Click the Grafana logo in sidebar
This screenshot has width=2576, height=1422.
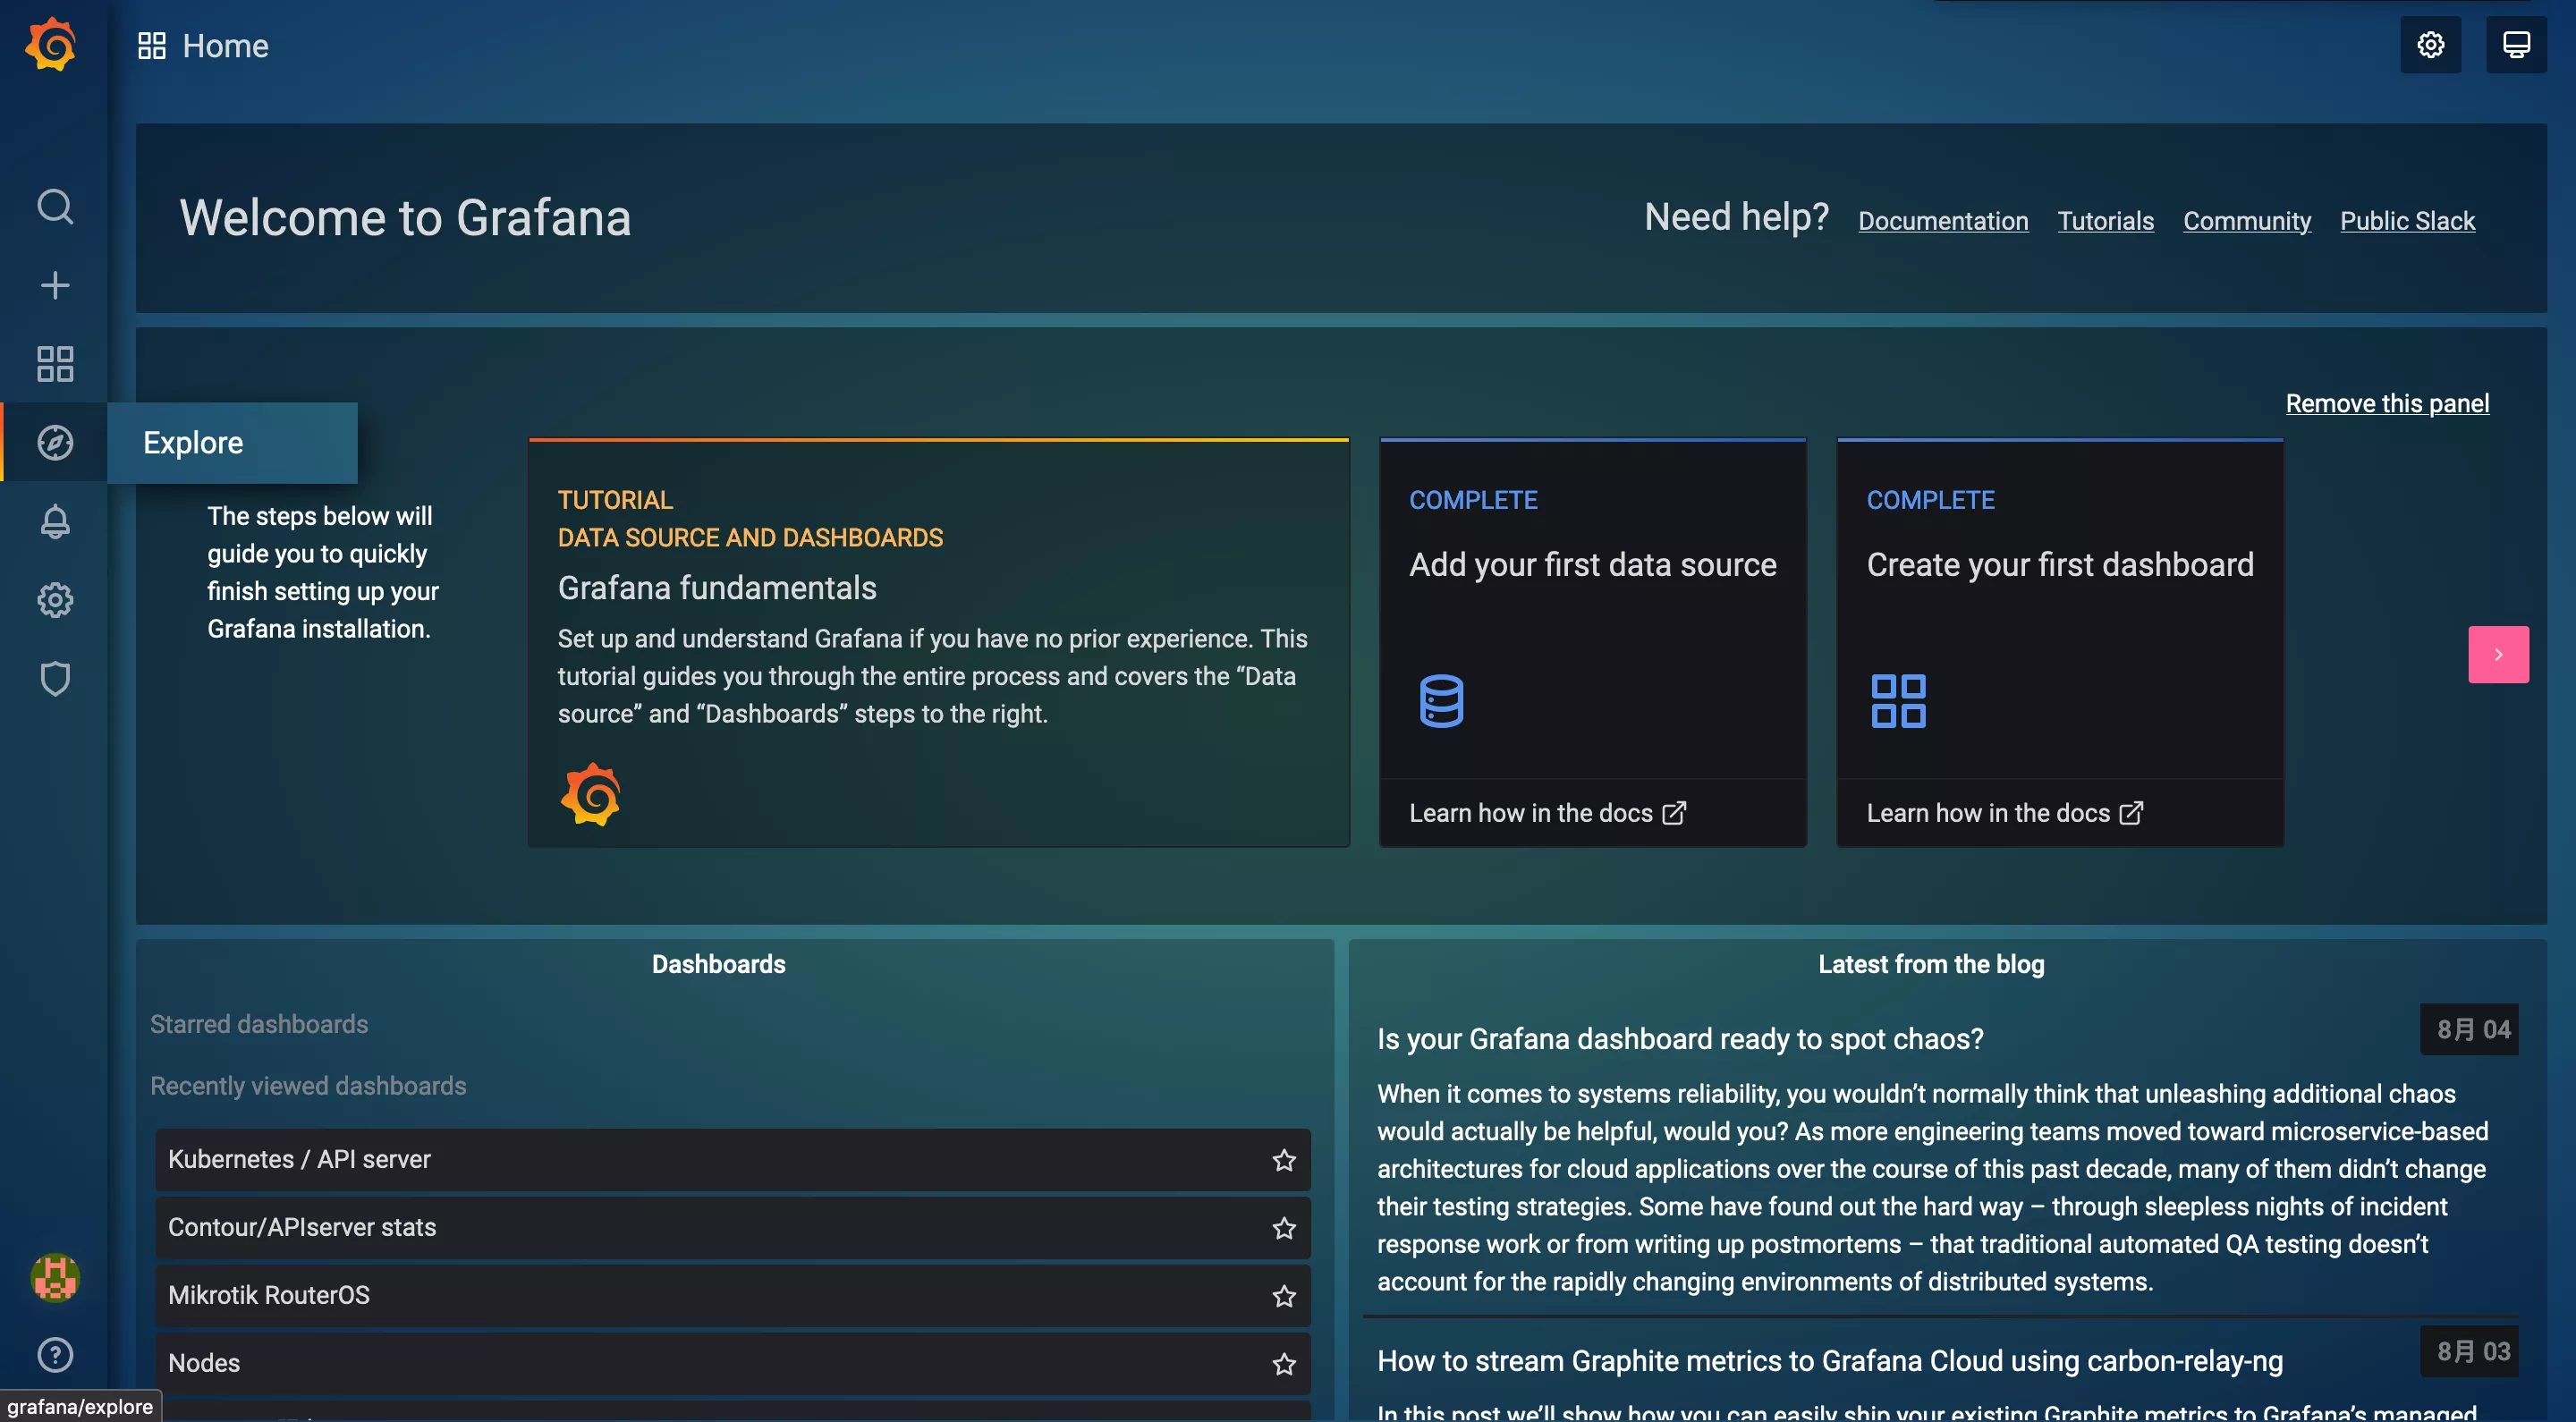tap(51, 45)
